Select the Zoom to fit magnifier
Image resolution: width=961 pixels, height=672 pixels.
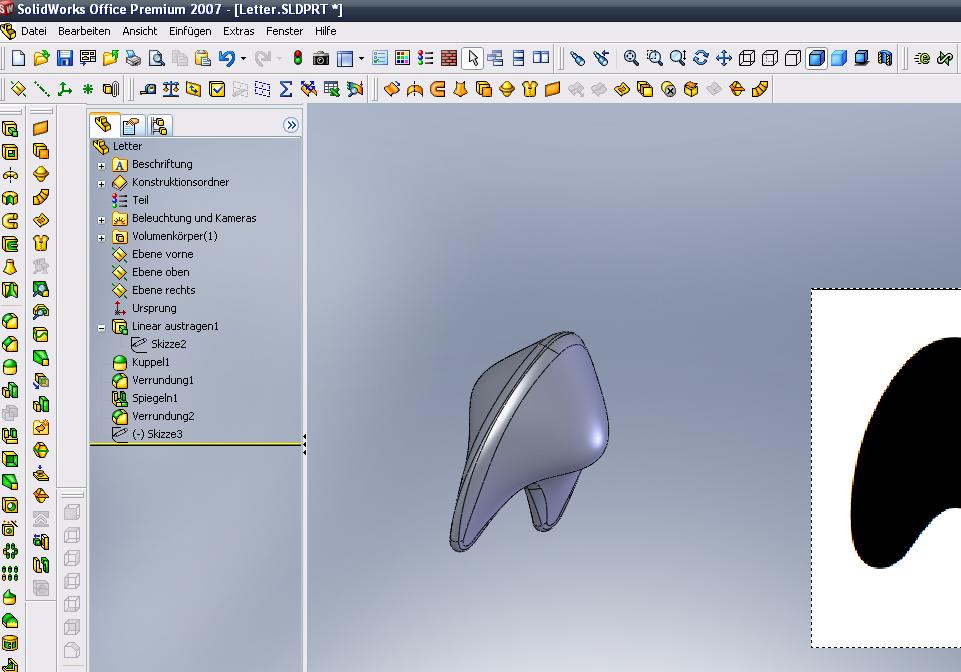(x=631, y=58)
